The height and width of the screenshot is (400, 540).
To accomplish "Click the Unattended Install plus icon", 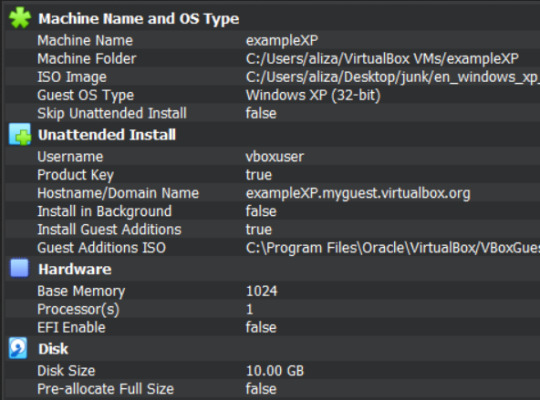I will click(20, 134).
